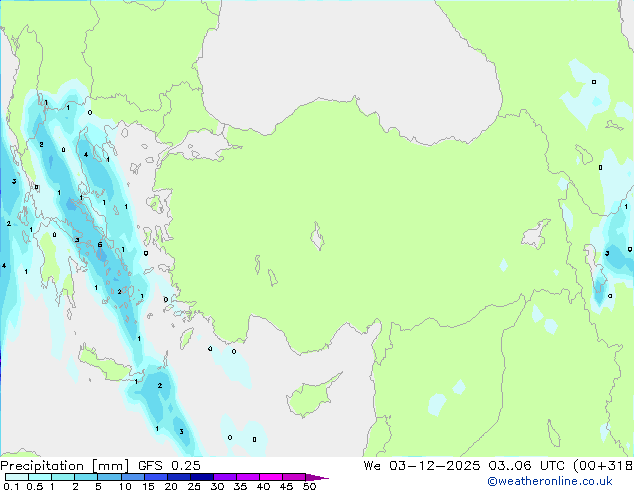The image size is (634, 490).
Task: Click the legend label "30"
Action: pos(217,486)
